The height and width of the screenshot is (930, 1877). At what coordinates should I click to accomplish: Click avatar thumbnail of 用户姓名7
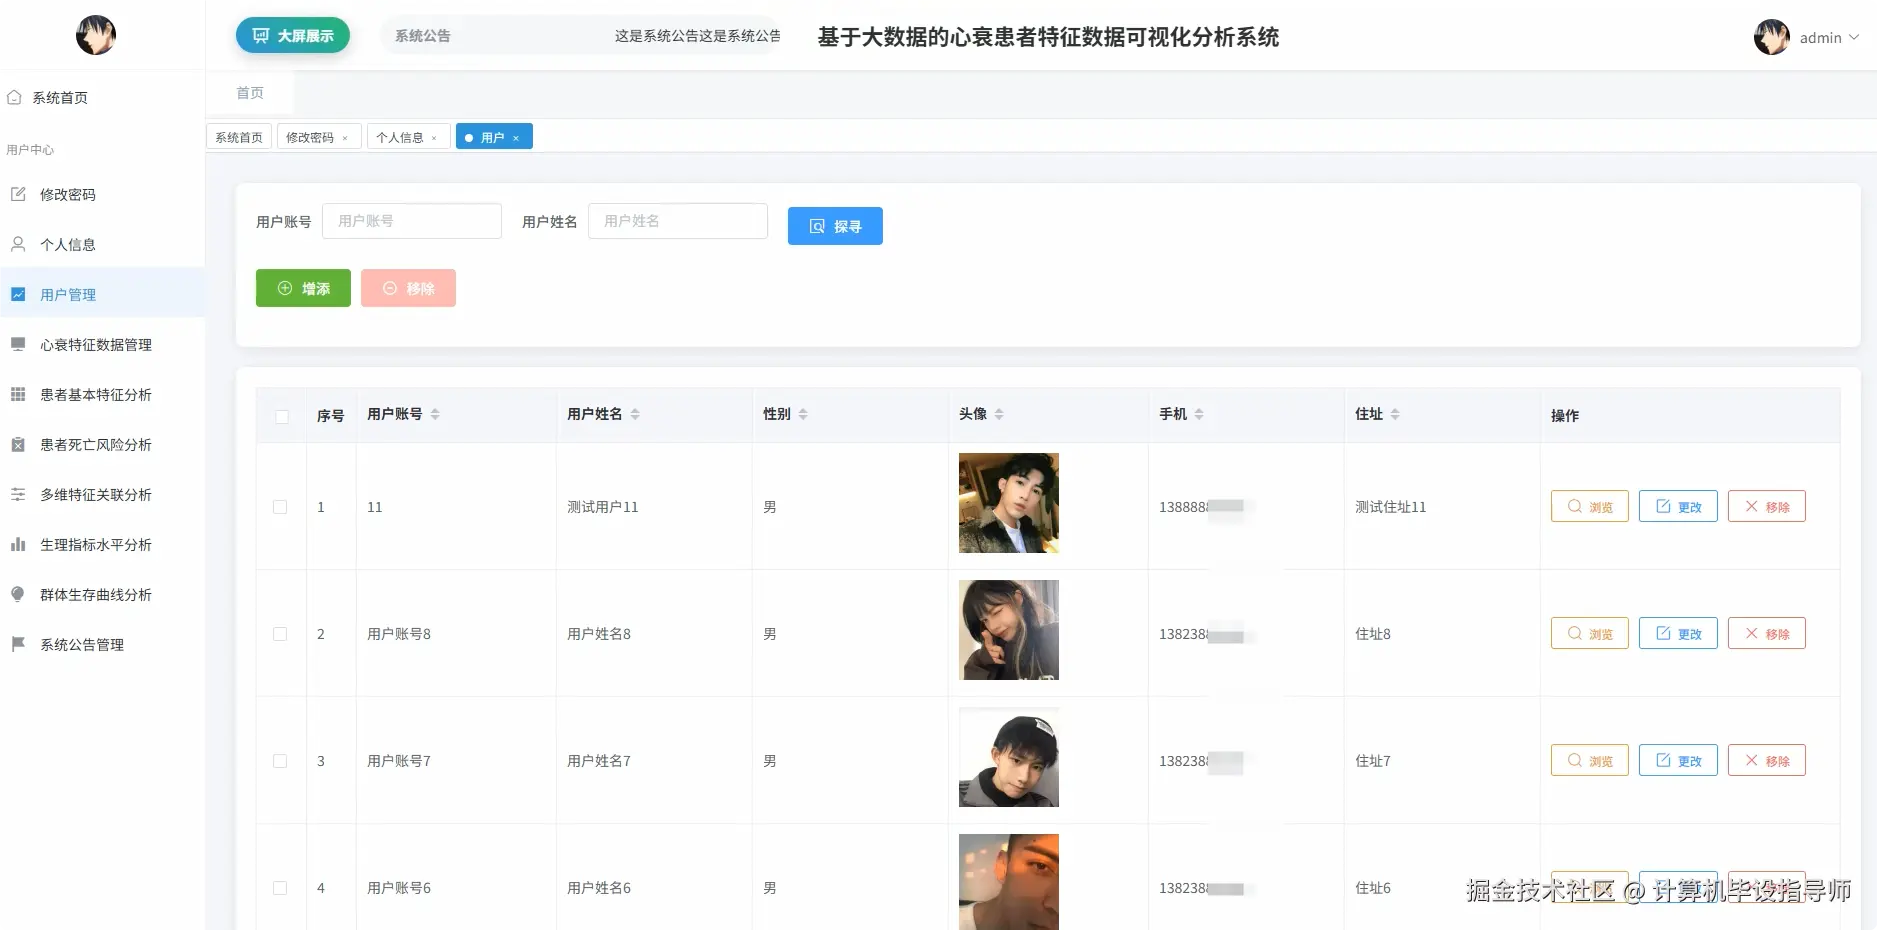tap(1009, 757)
